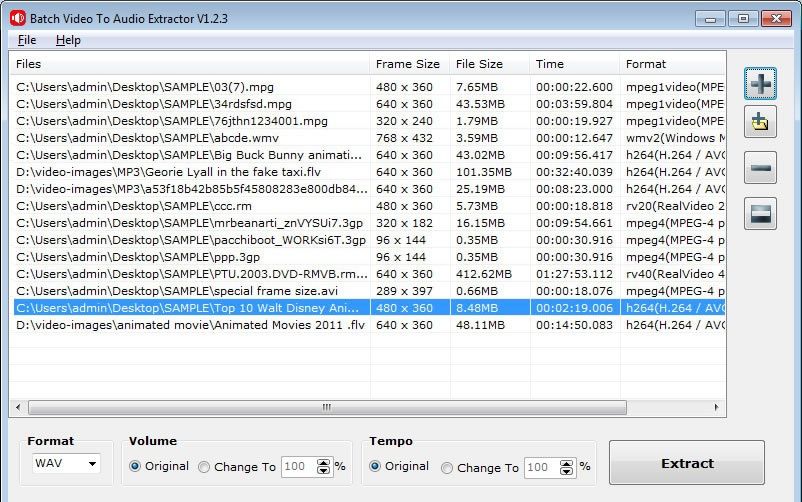Click the clear all files icon

(x=760, y=213)
